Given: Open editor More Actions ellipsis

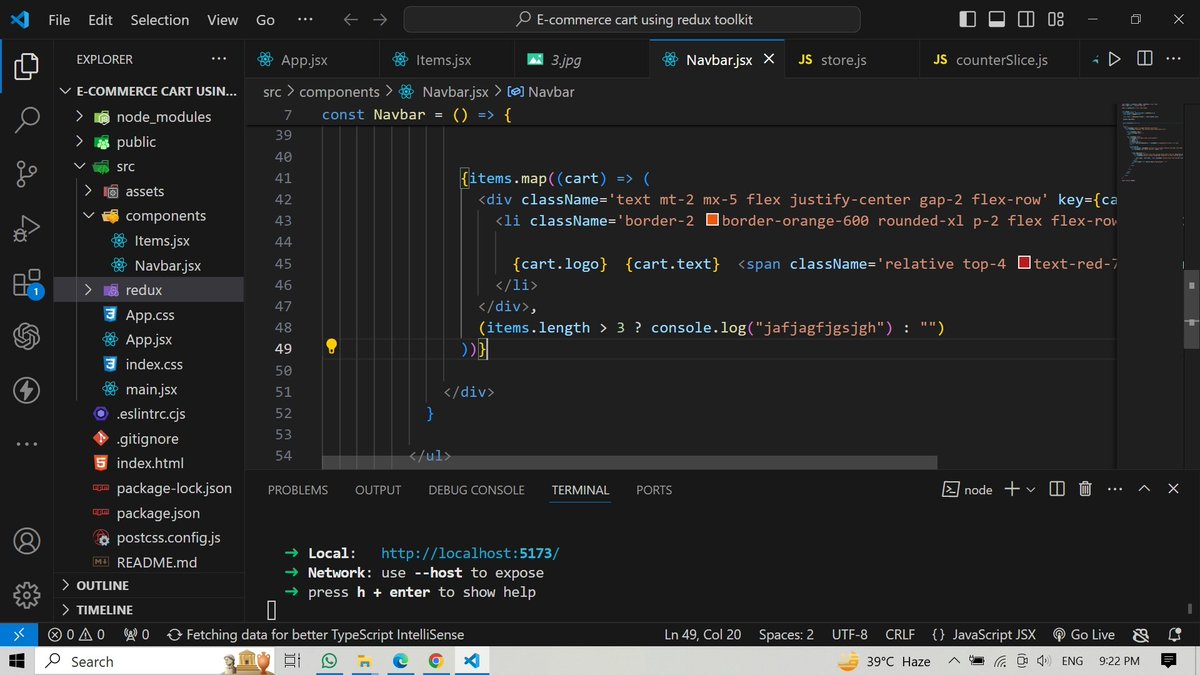Looking at the screenshot, I should (x=1175, y=60).
